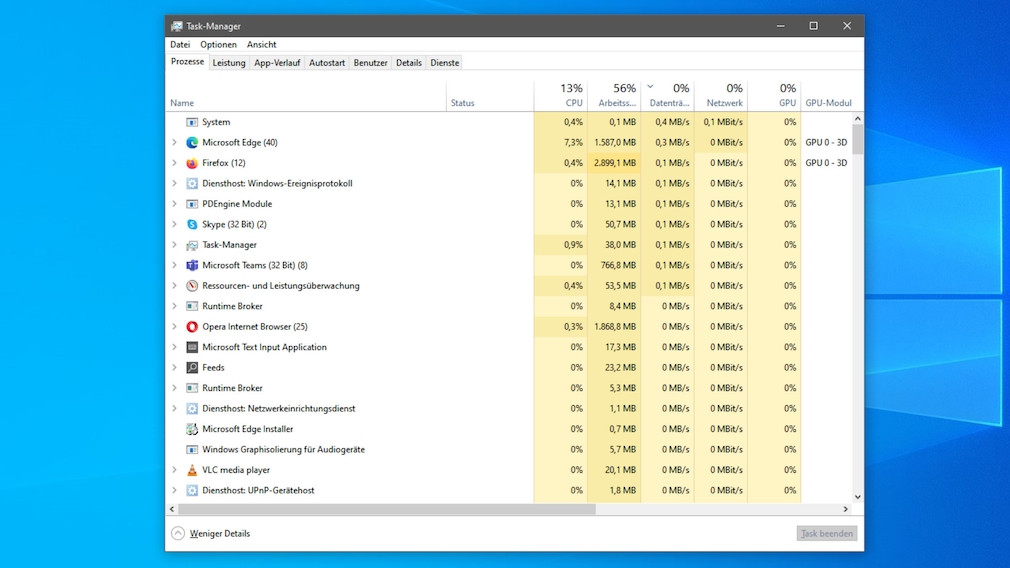The height and width of the screenshot is (568, 1010).
Task: Click the Microsoft Teams icon
Action: point(192,265)
